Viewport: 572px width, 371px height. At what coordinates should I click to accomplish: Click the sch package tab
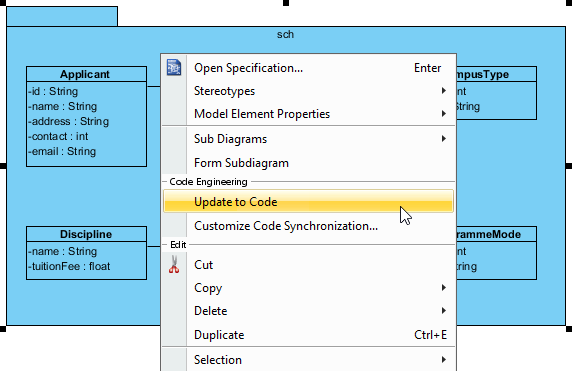pos(62,16)
